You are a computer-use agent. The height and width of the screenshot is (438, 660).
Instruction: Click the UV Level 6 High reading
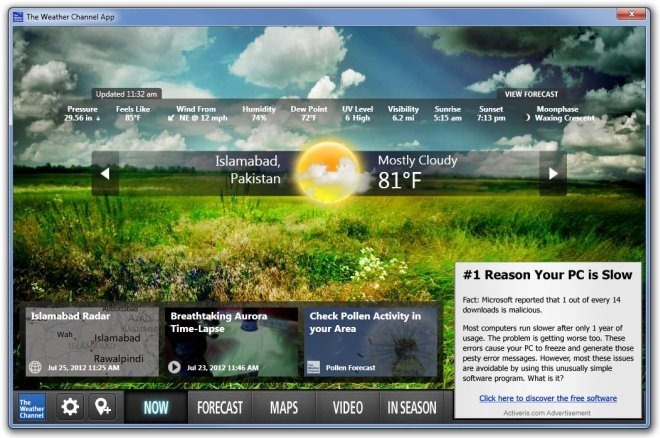357,114
